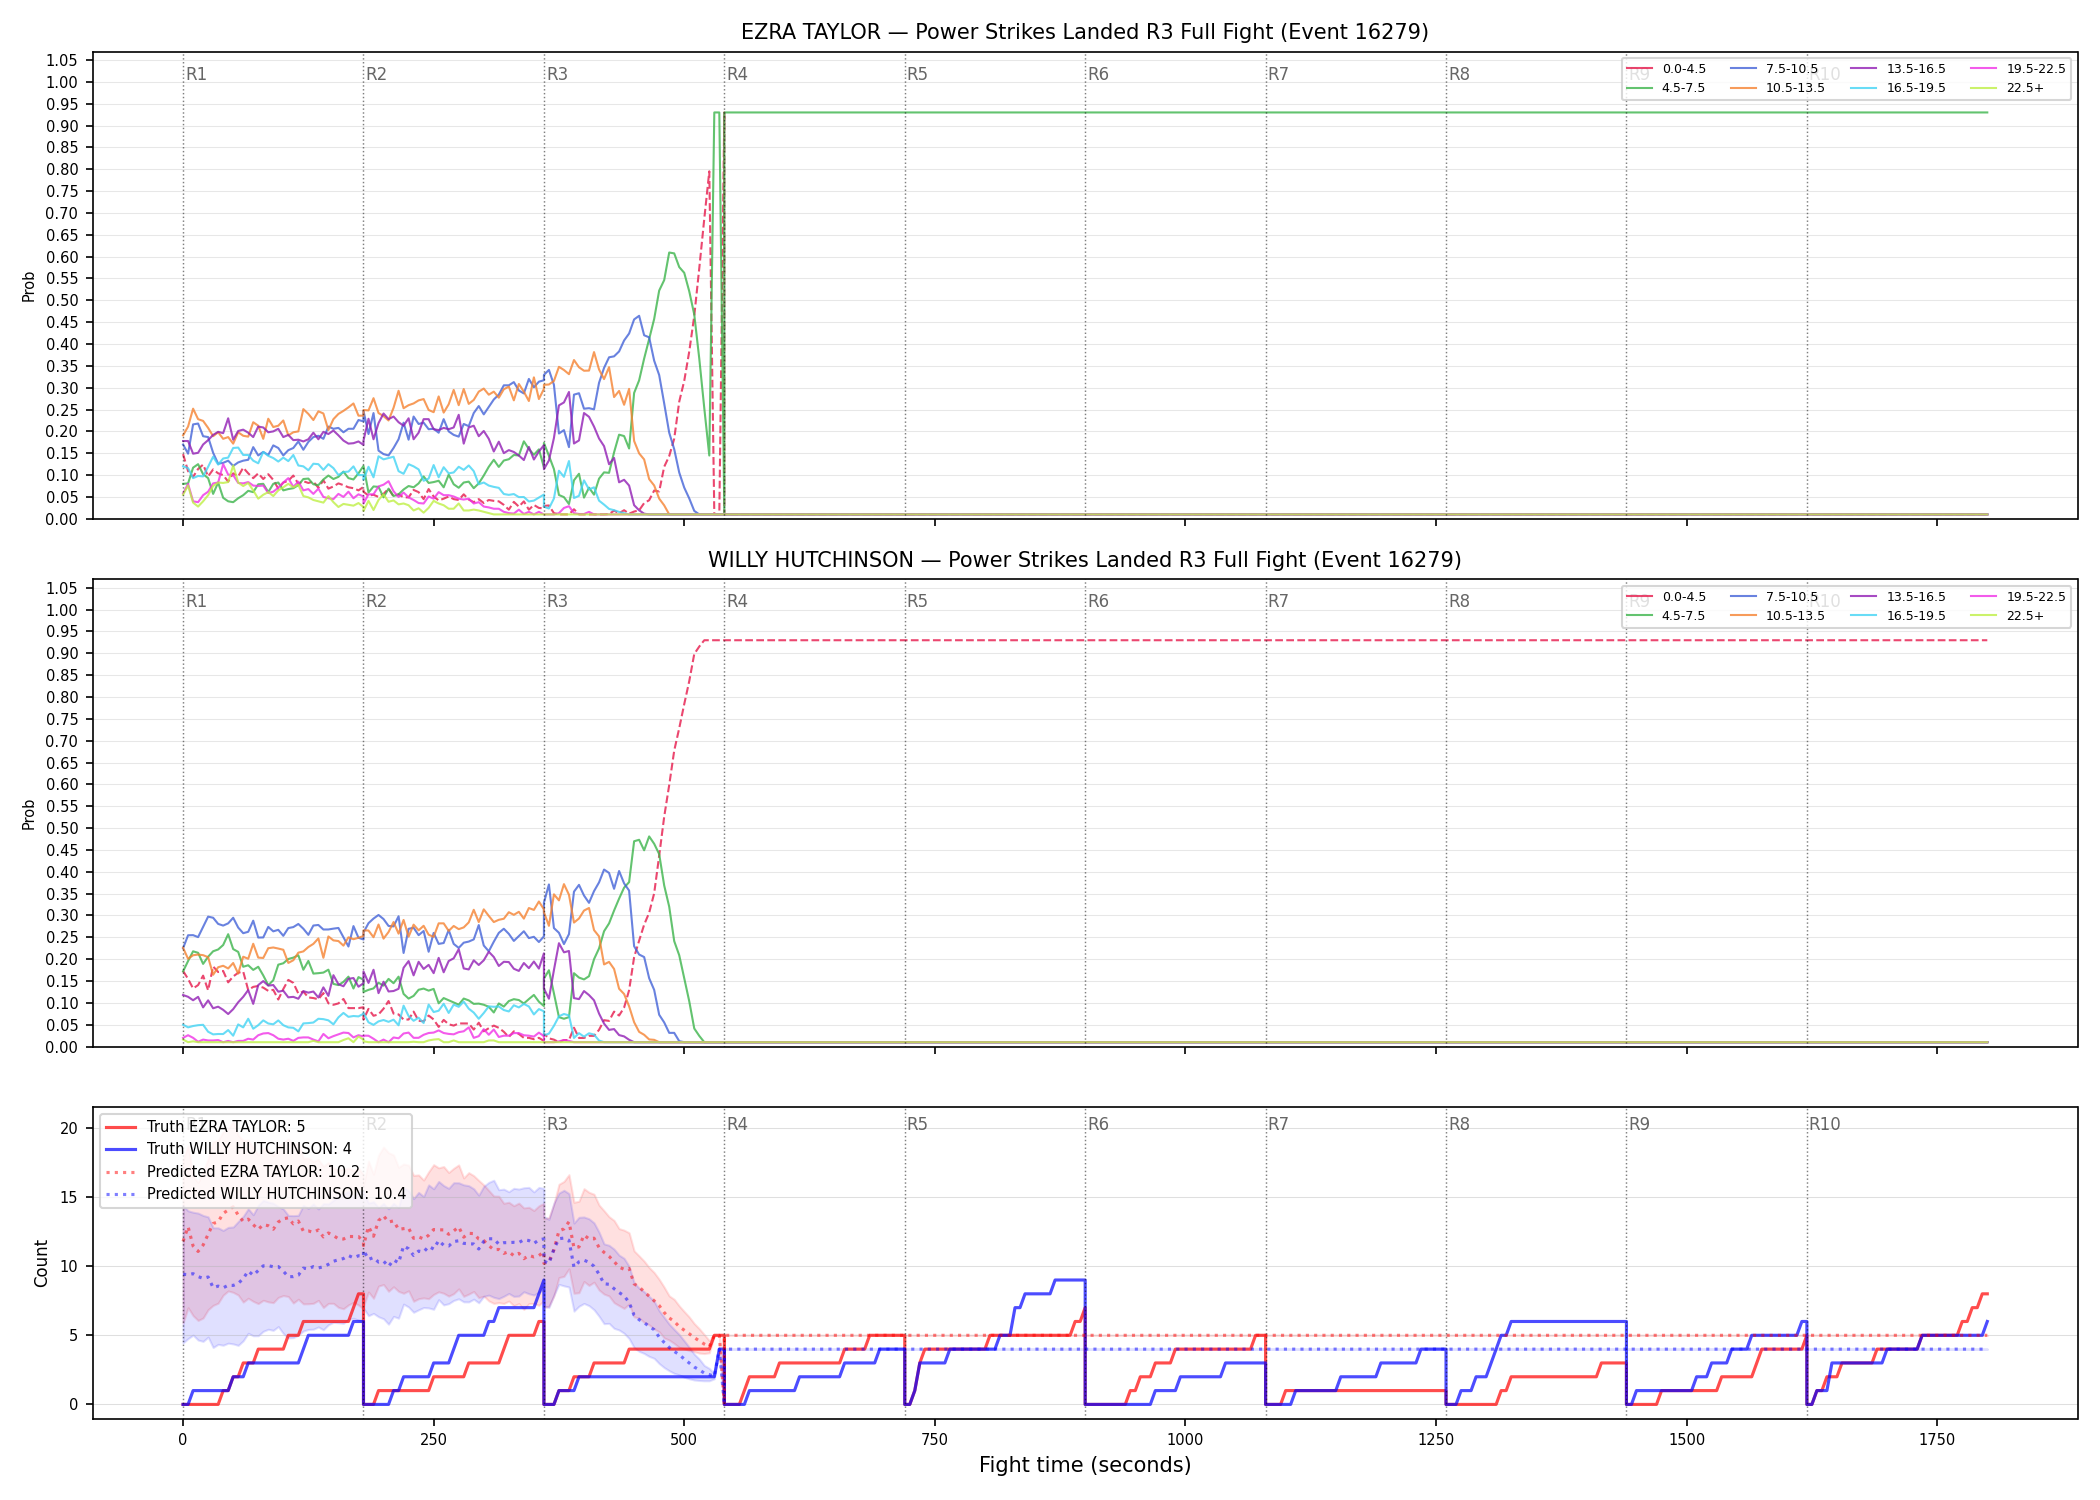Click the Count axis label of bottom chart

[x=41, y=1263]
